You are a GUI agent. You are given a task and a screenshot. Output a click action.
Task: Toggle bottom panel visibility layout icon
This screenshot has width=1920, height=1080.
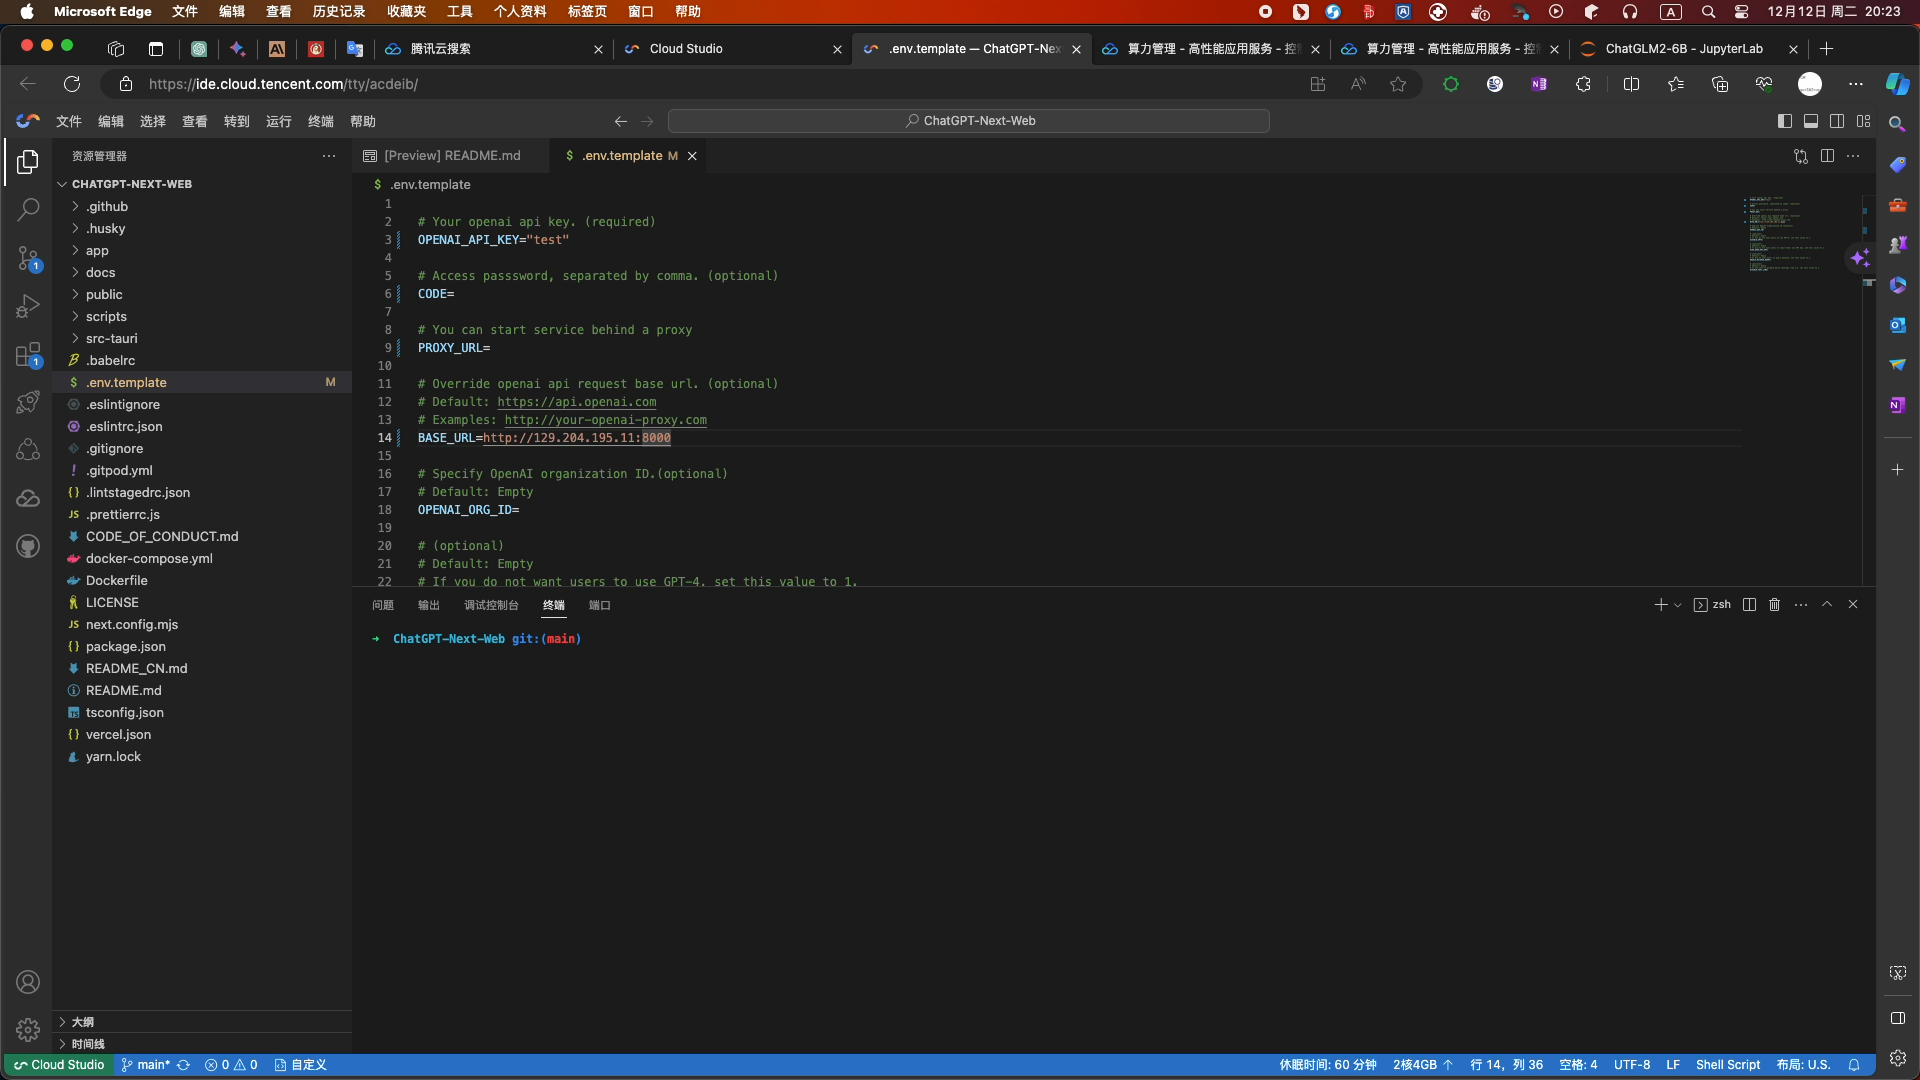coord(1811,121)
